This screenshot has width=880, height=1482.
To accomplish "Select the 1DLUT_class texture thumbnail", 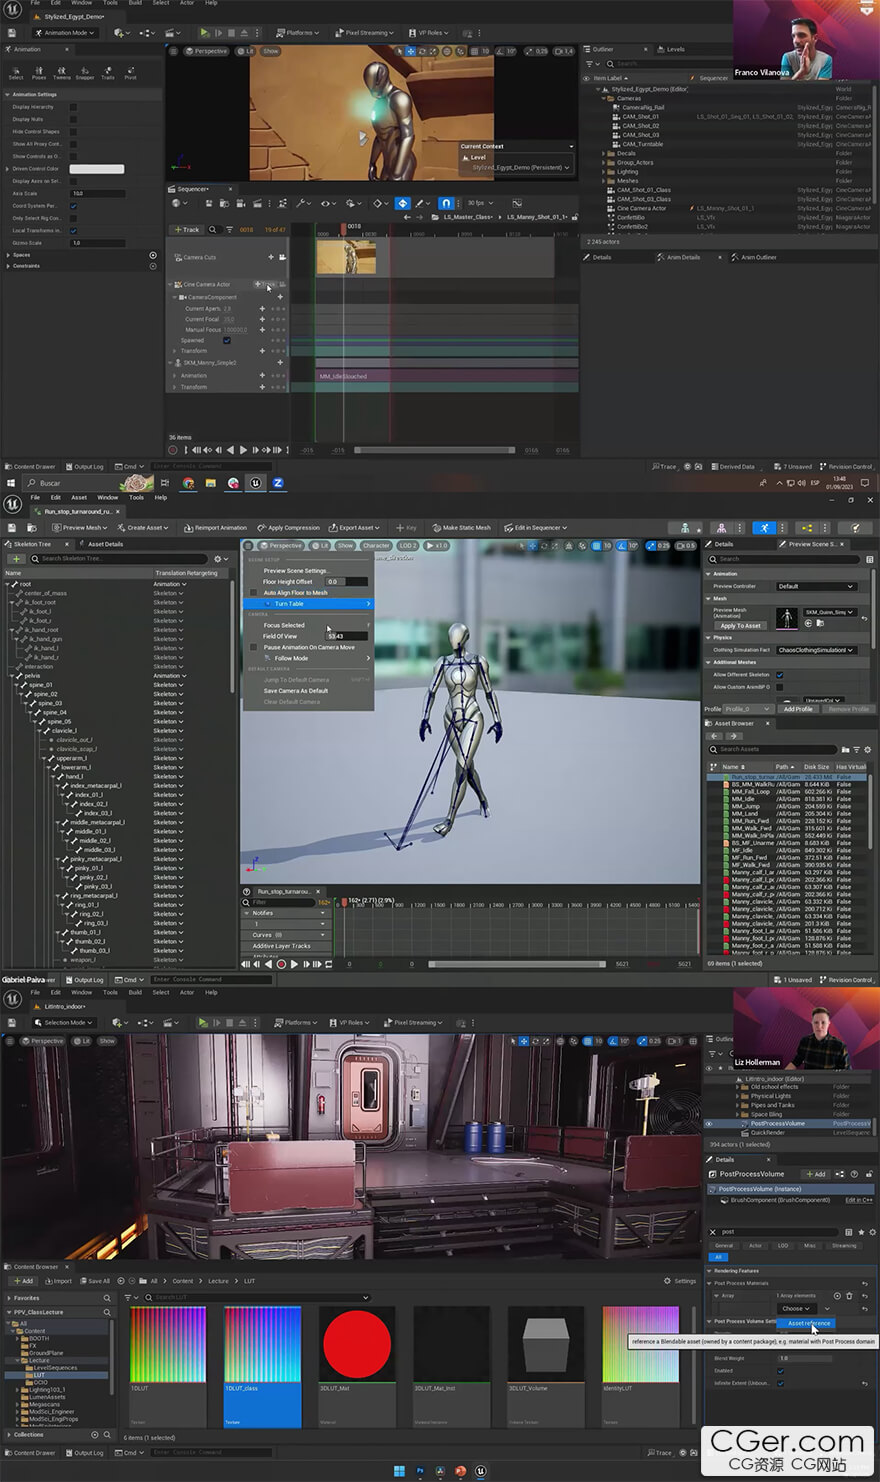I will 262,1343.
